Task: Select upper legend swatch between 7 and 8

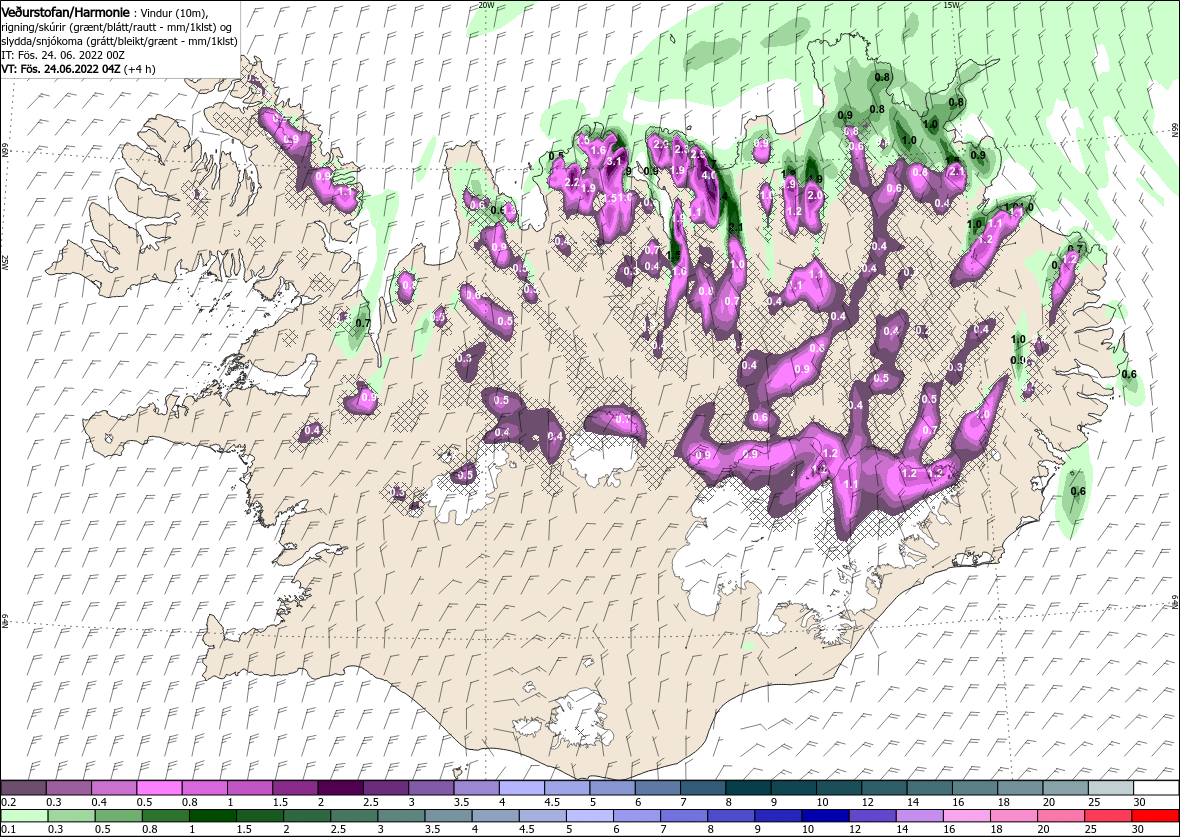Action: [x=704, y=788]
